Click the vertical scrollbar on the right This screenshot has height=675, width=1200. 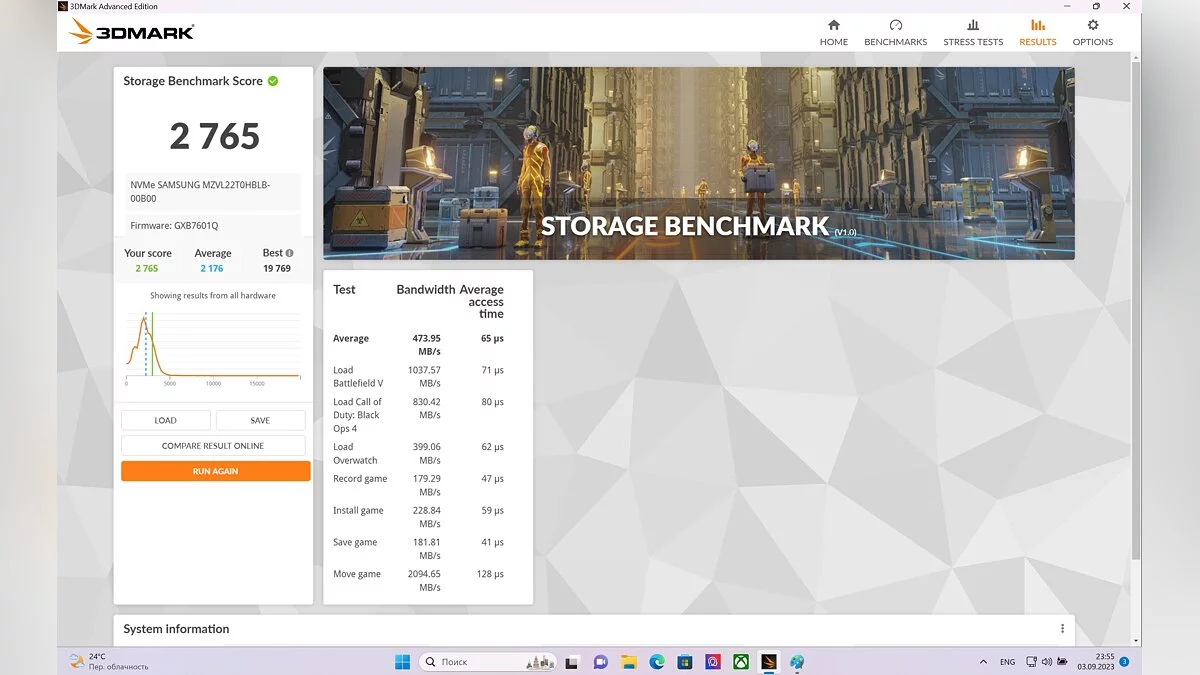coord(1135,300)
